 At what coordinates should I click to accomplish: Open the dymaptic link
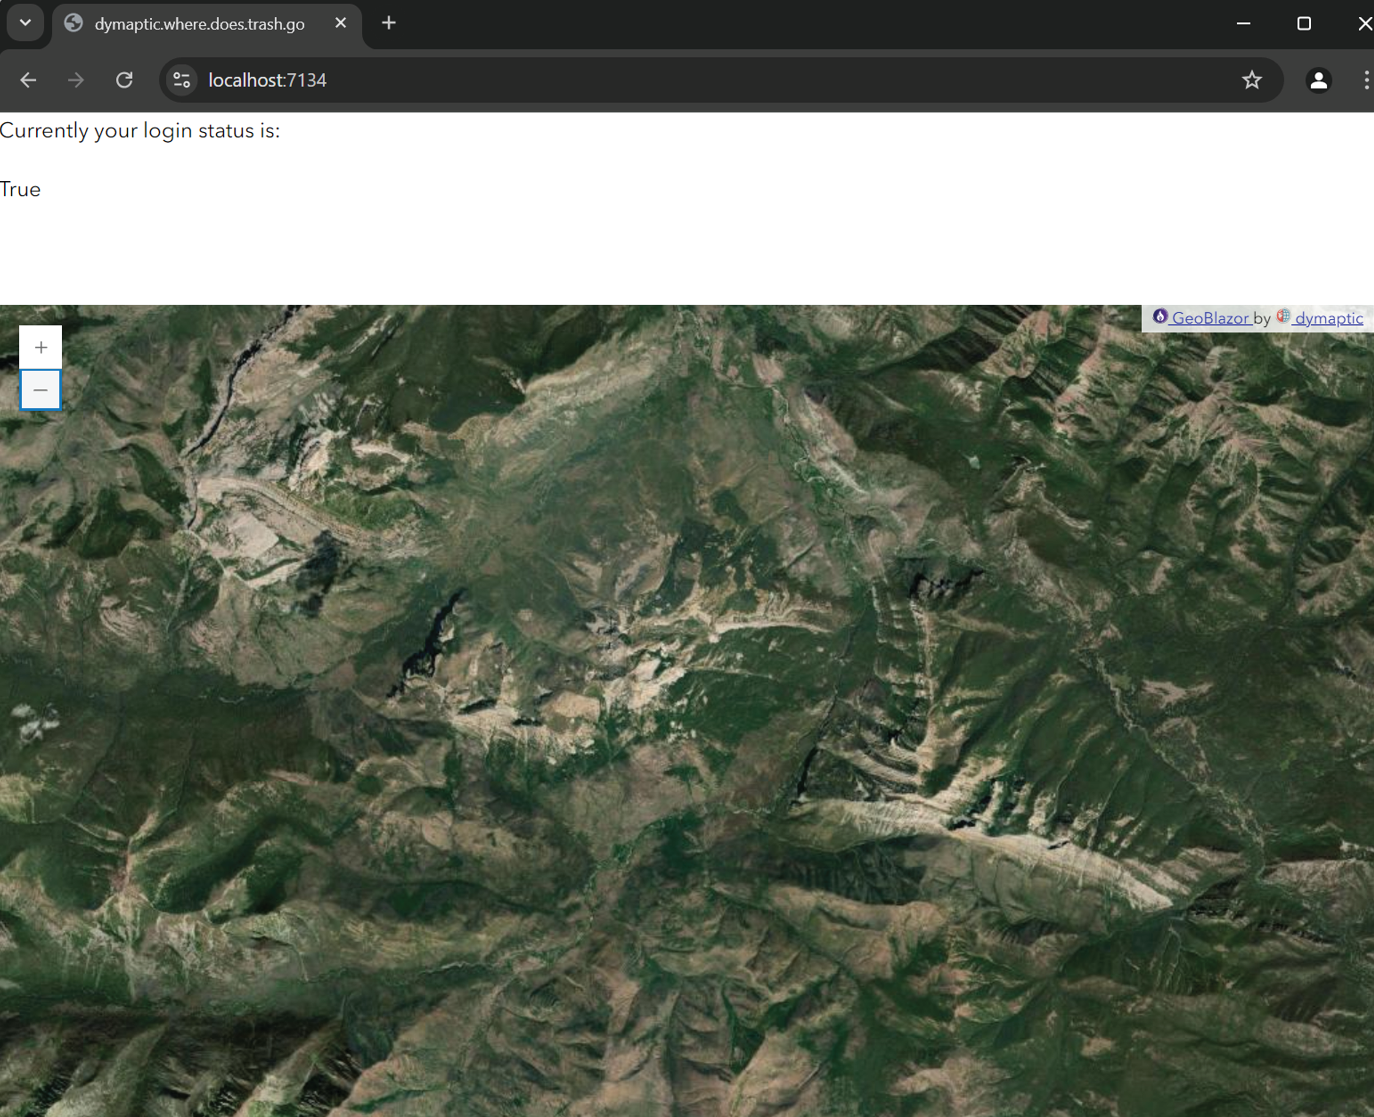point(1330,317)
